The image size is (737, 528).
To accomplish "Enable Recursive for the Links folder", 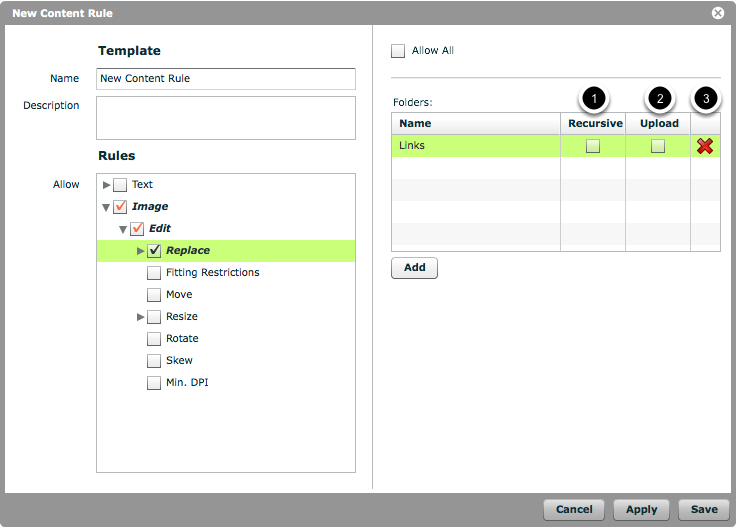I will (593, 146).
